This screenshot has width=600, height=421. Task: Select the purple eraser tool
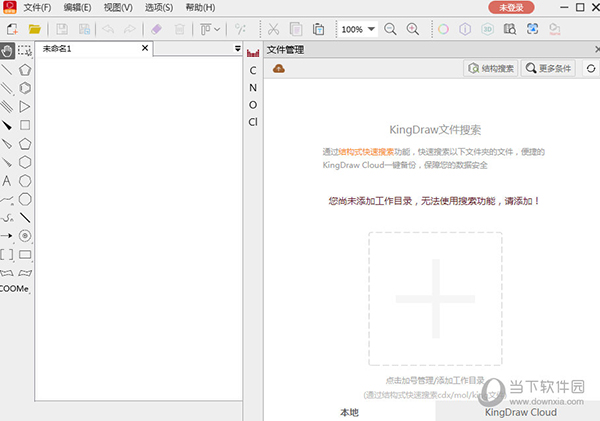(x=157, y=29)
